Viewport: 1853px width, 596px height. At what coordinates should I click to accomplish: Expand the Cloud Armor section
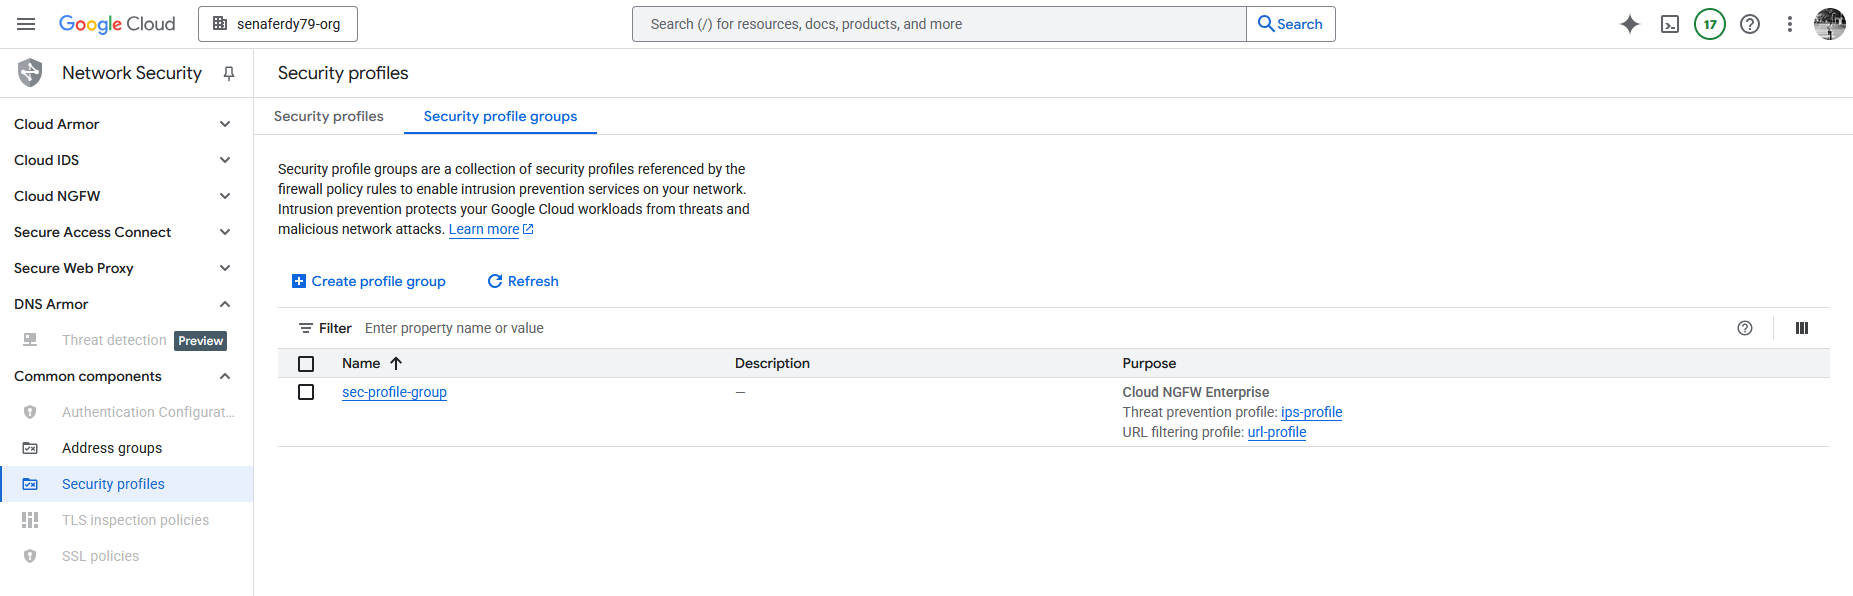(x=225, y=124)
